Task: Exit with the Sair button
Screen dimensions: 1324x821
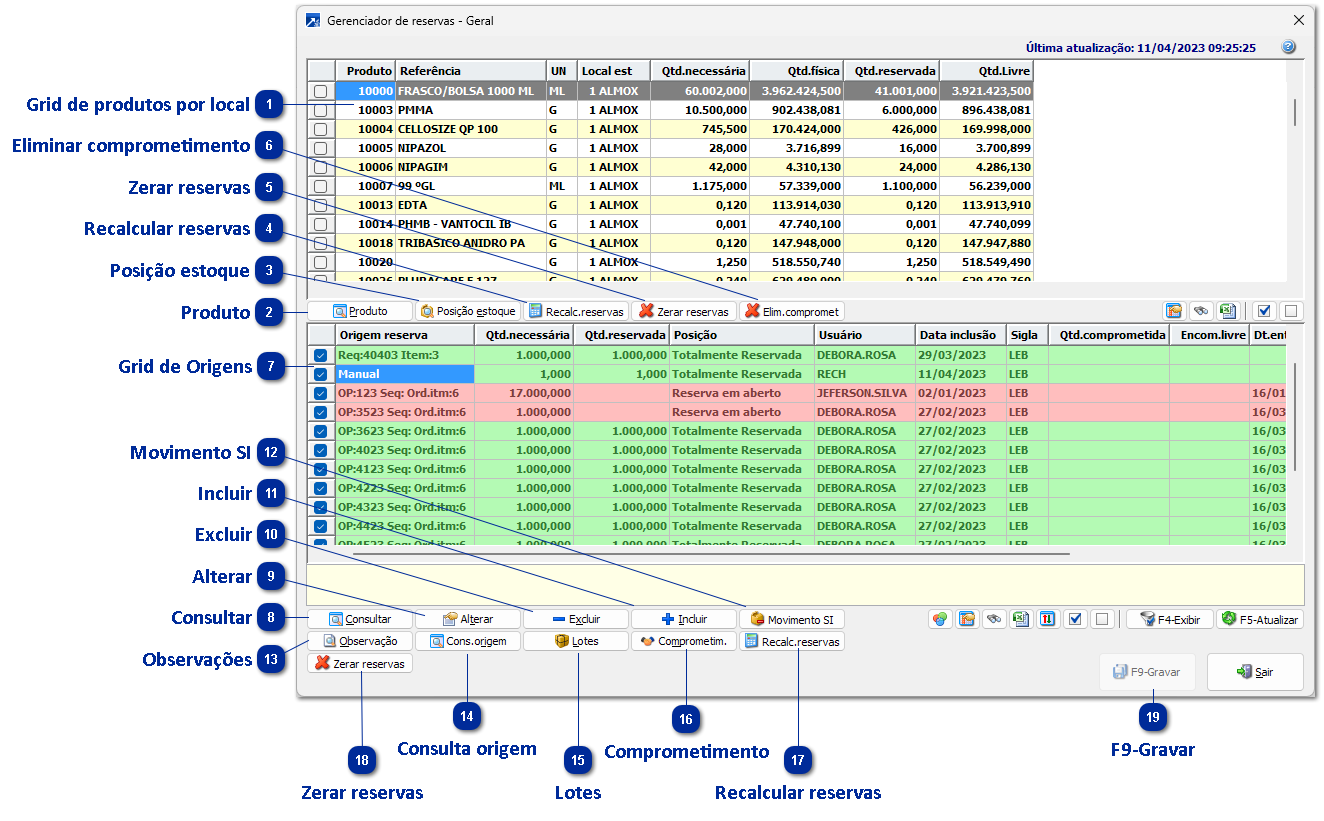Action: (1255, 672)
